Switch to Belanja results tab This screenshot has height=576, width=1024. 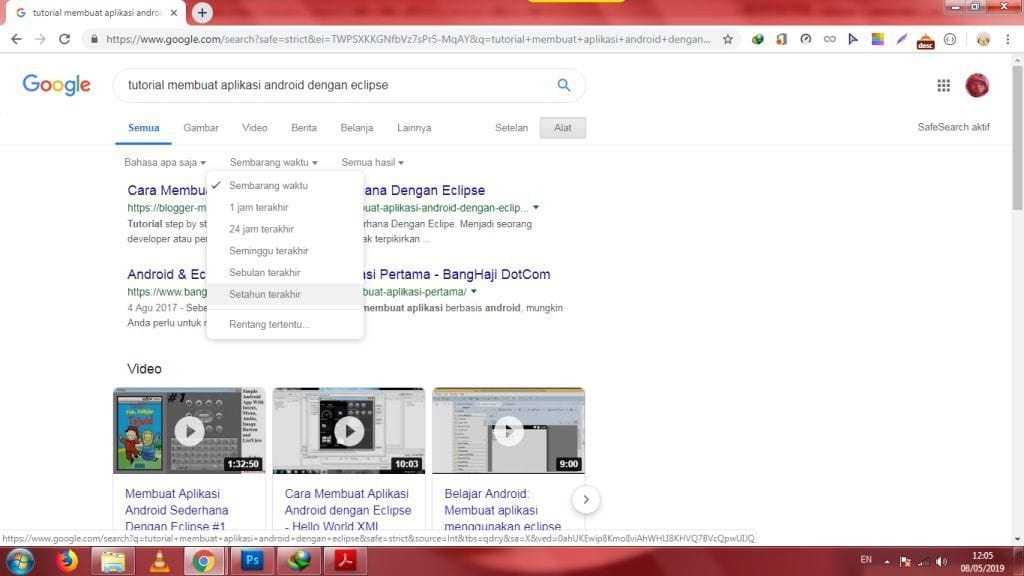[357, 128]
